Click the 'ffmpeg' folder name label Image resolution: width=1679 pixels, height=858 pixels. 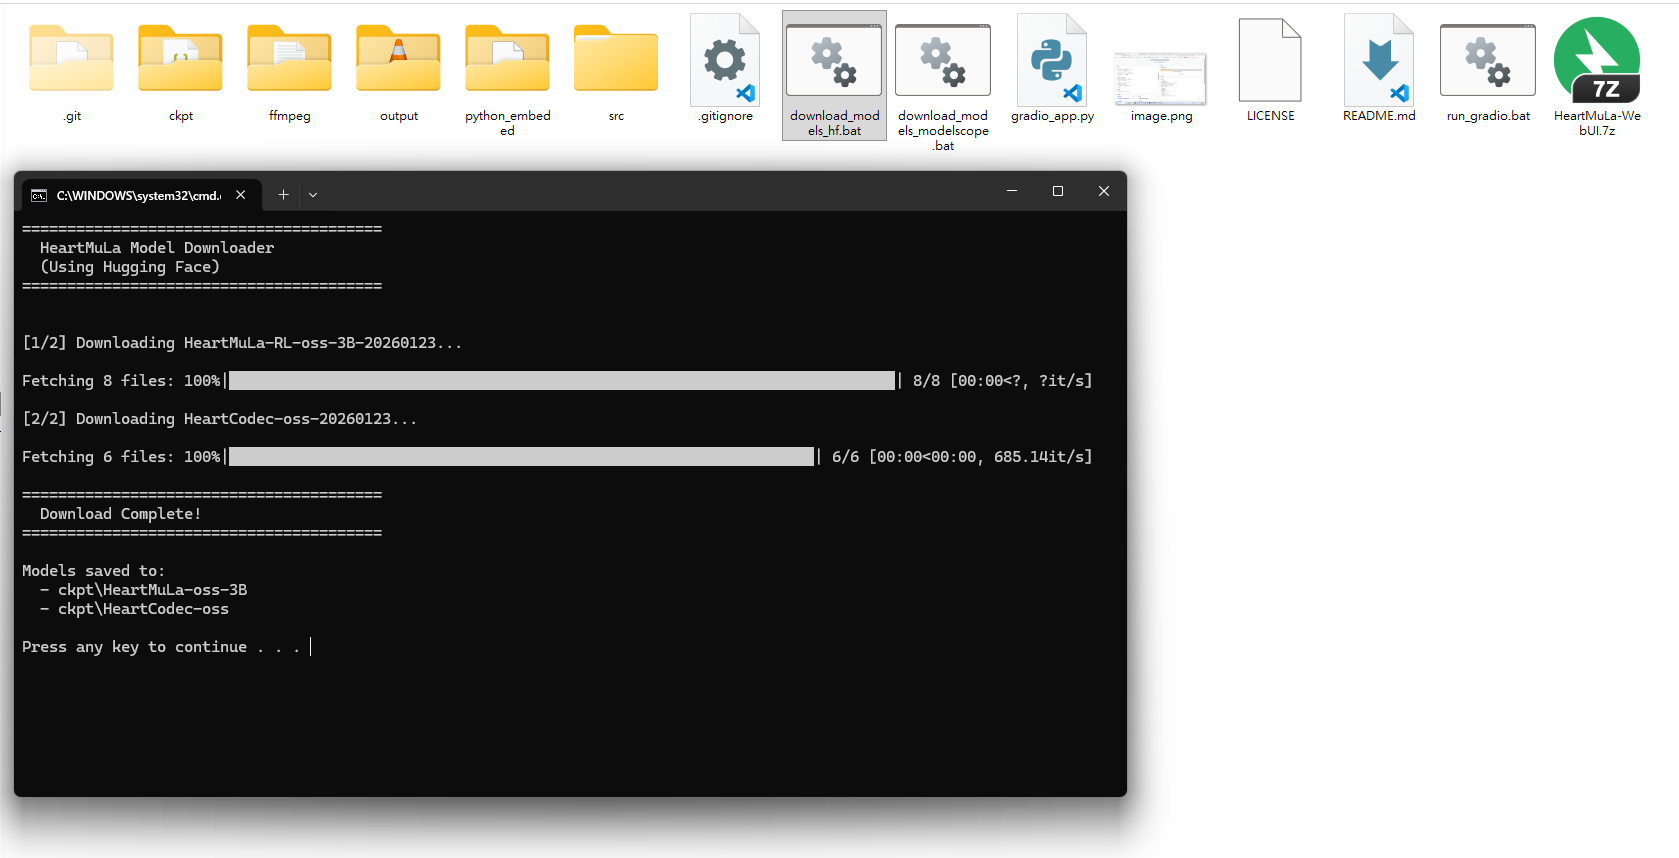tap(290, 116)
